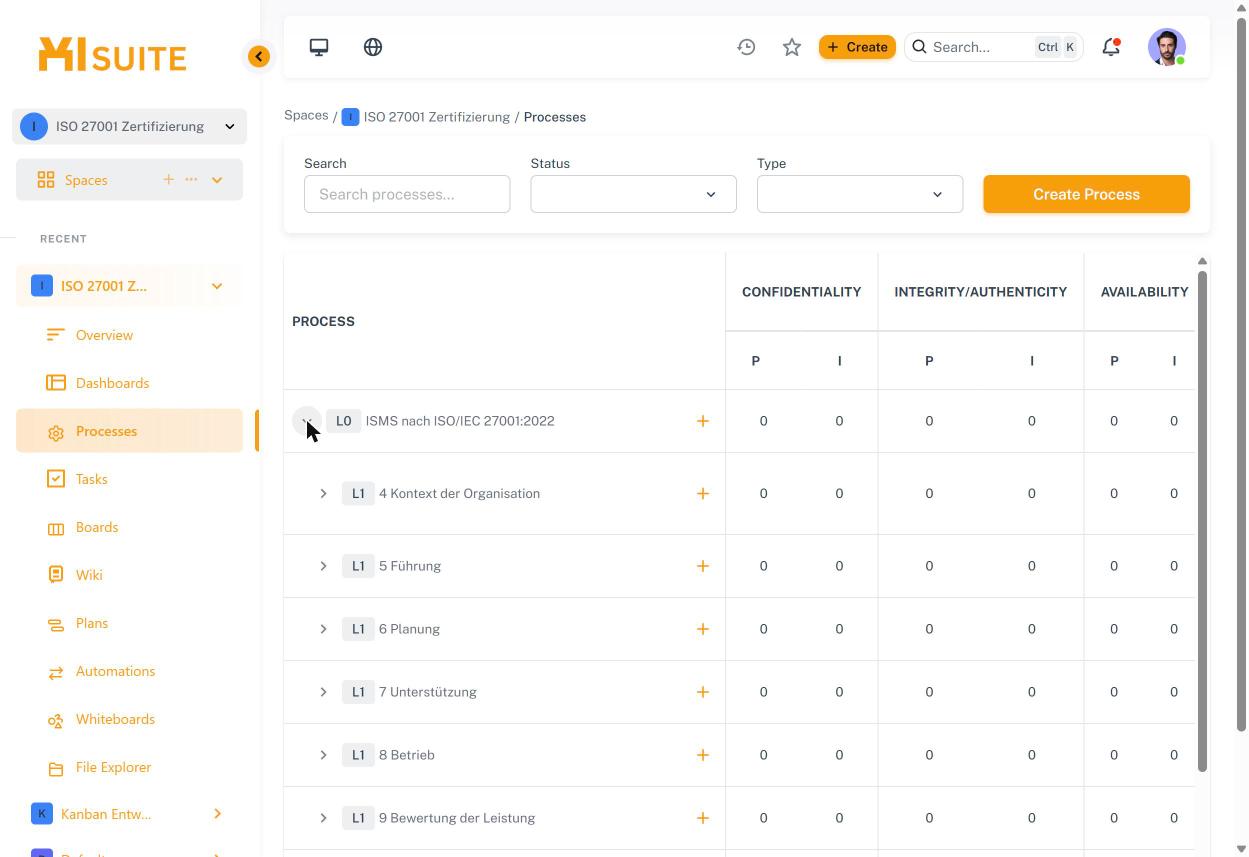Open the Status filter dropdown
This screenshot has height=857, width=1249.
[634, 194]
